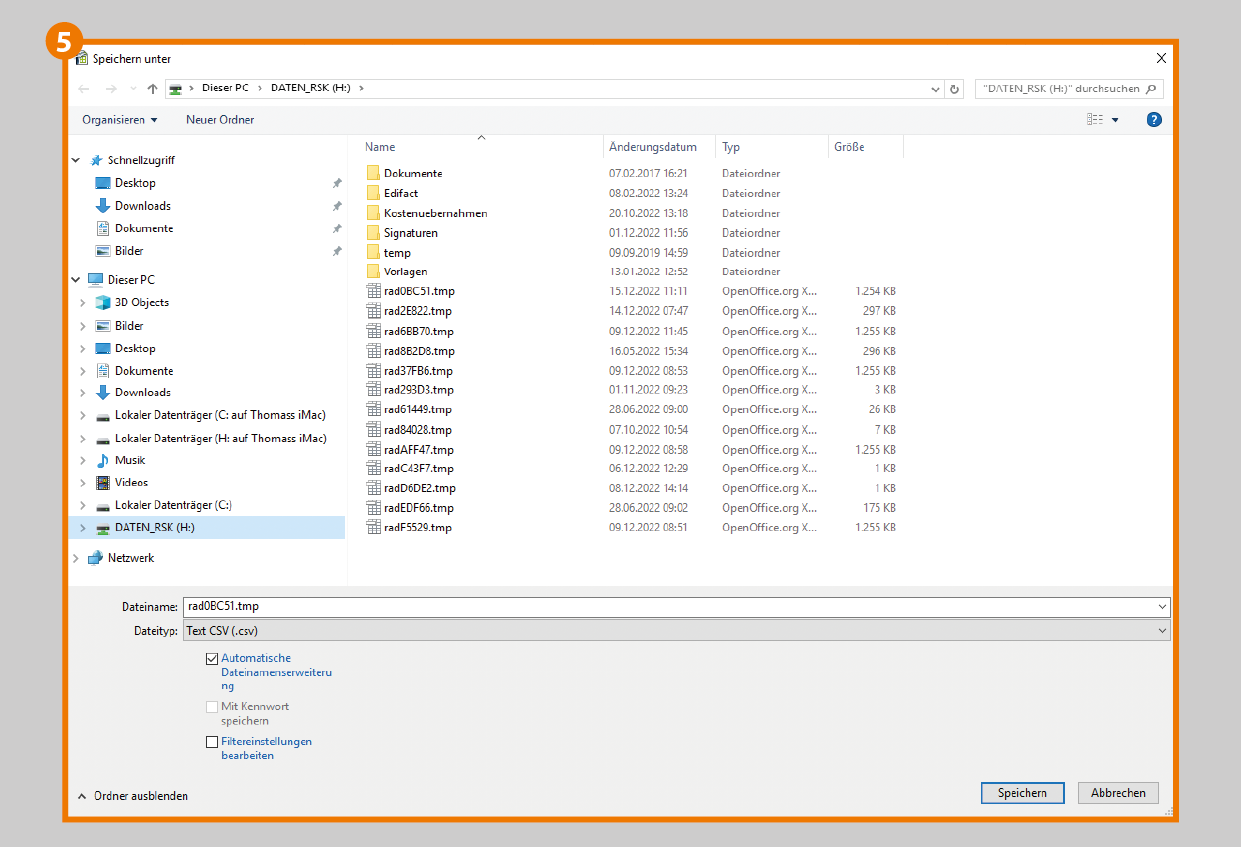Screen dimensions: 1241x847
Task: Open the Kostenuebernahmen folder
Action: (435, 213)
